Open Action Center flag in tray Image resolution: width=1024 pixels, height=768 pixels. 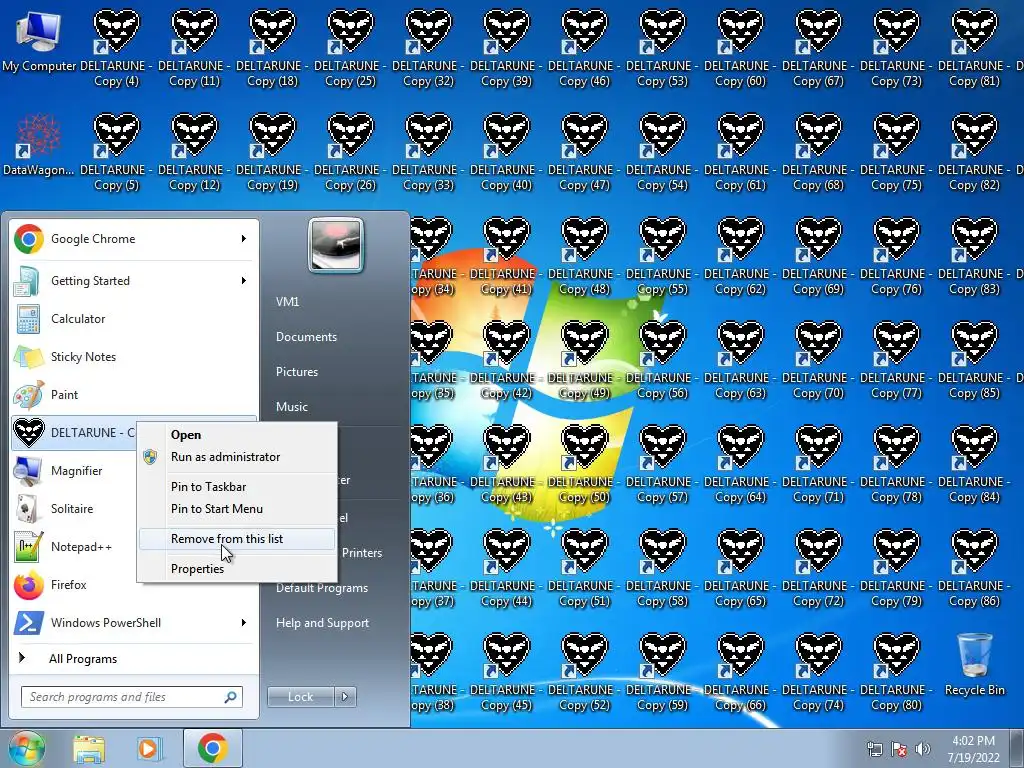tap(899, 748)
